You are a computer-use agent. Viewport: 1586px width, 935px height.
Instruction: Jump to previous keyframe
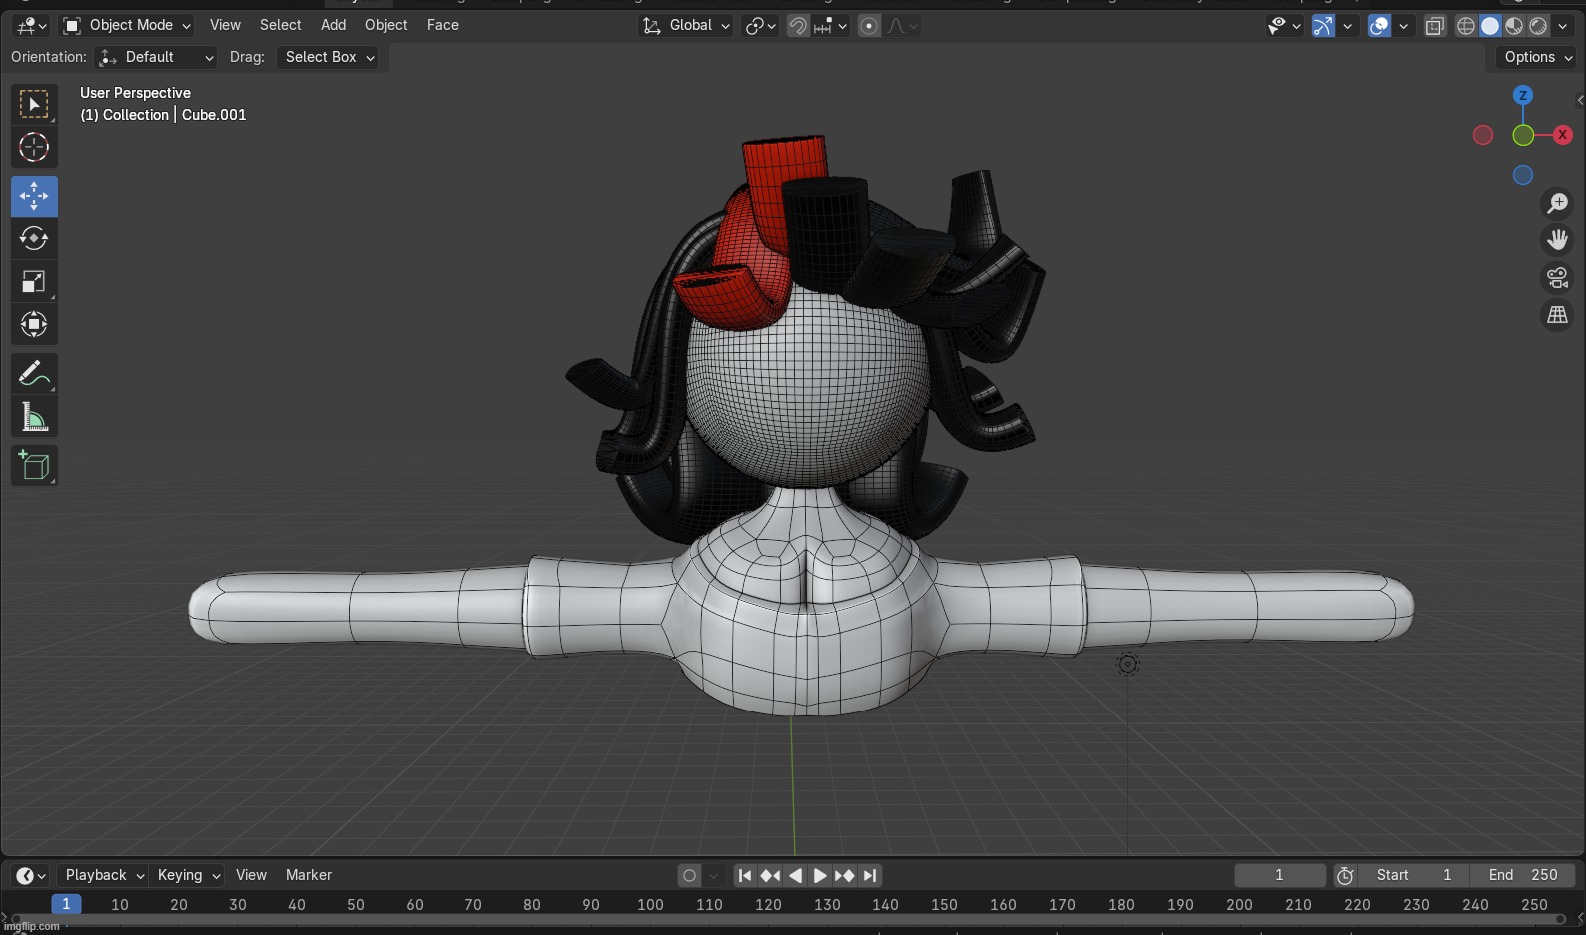pyautogui.click(x=770, y=875)
